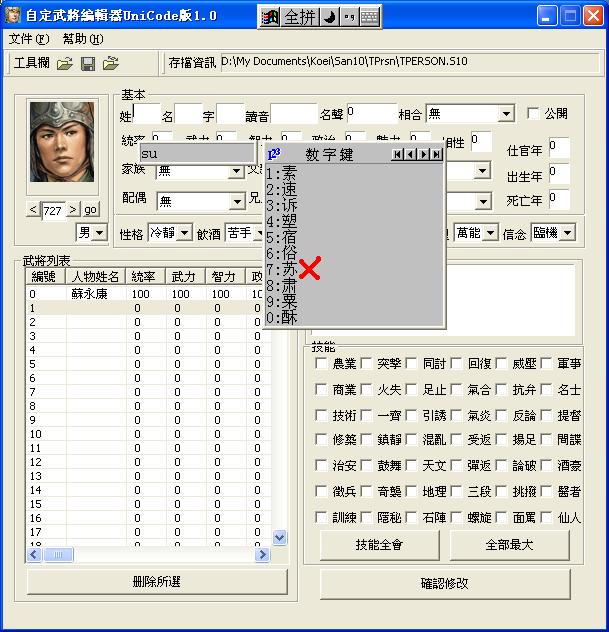Click the floppy disk save icon

coord(88,63)
